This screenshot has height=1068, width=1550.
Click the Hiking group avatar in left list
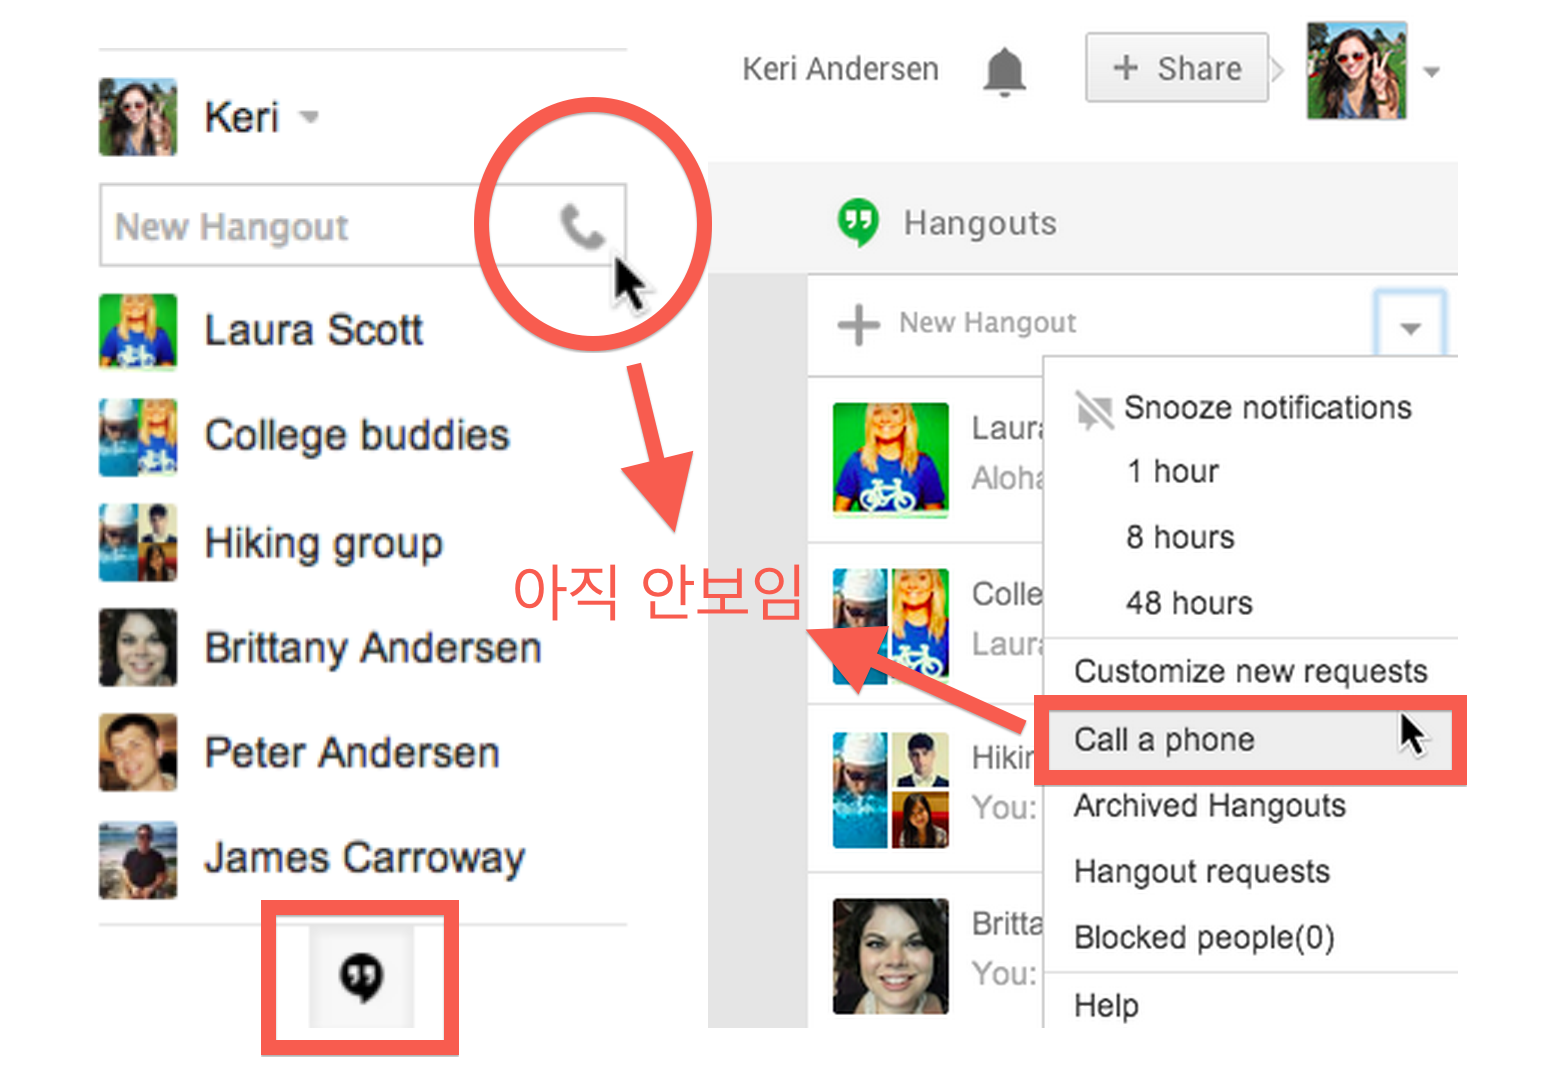(x=138, y=543)
